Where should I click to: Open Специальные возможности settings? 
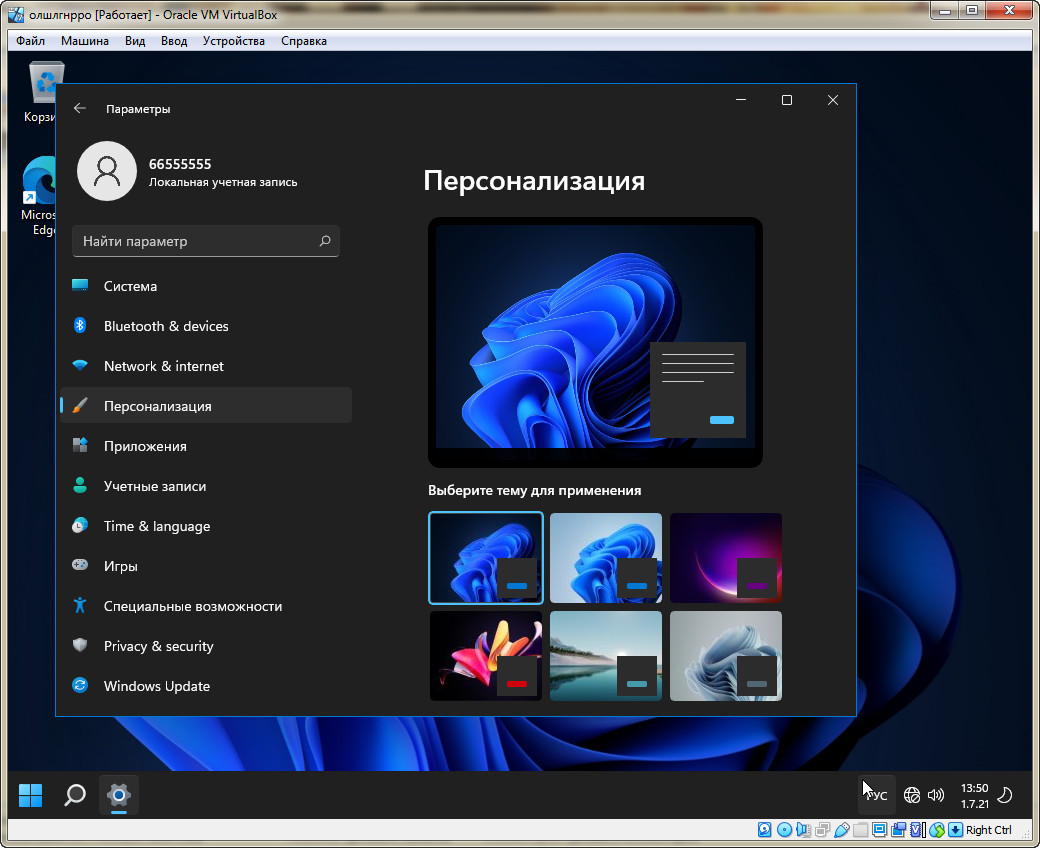coord(193,606)
